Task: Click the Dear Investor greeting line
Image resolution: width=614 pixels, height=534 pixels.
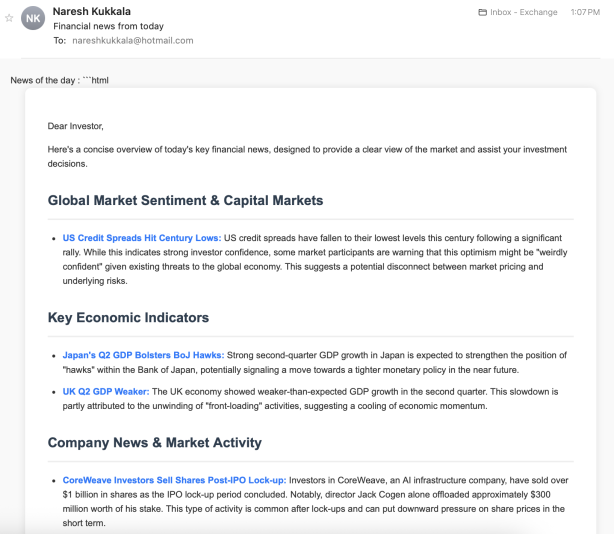Action: coord(75,126)
